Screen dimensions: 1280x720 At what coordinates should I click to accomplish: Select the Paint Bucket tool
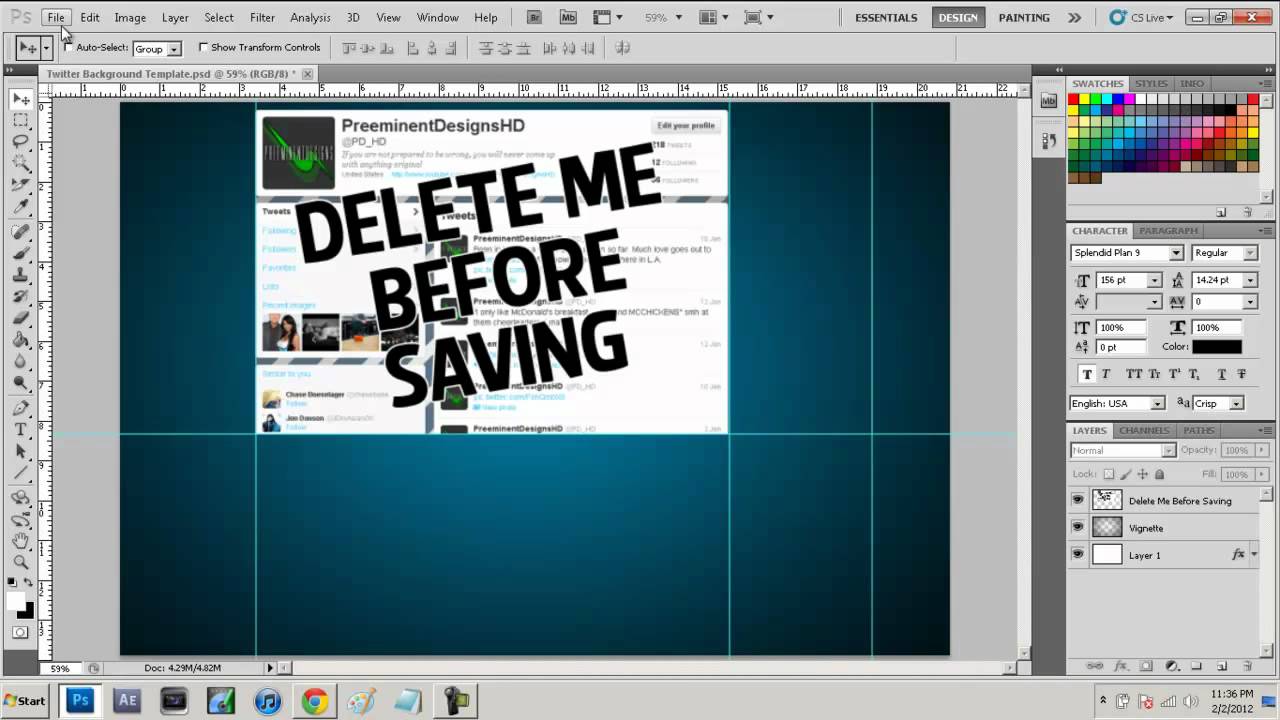click(x=20, y=339)
